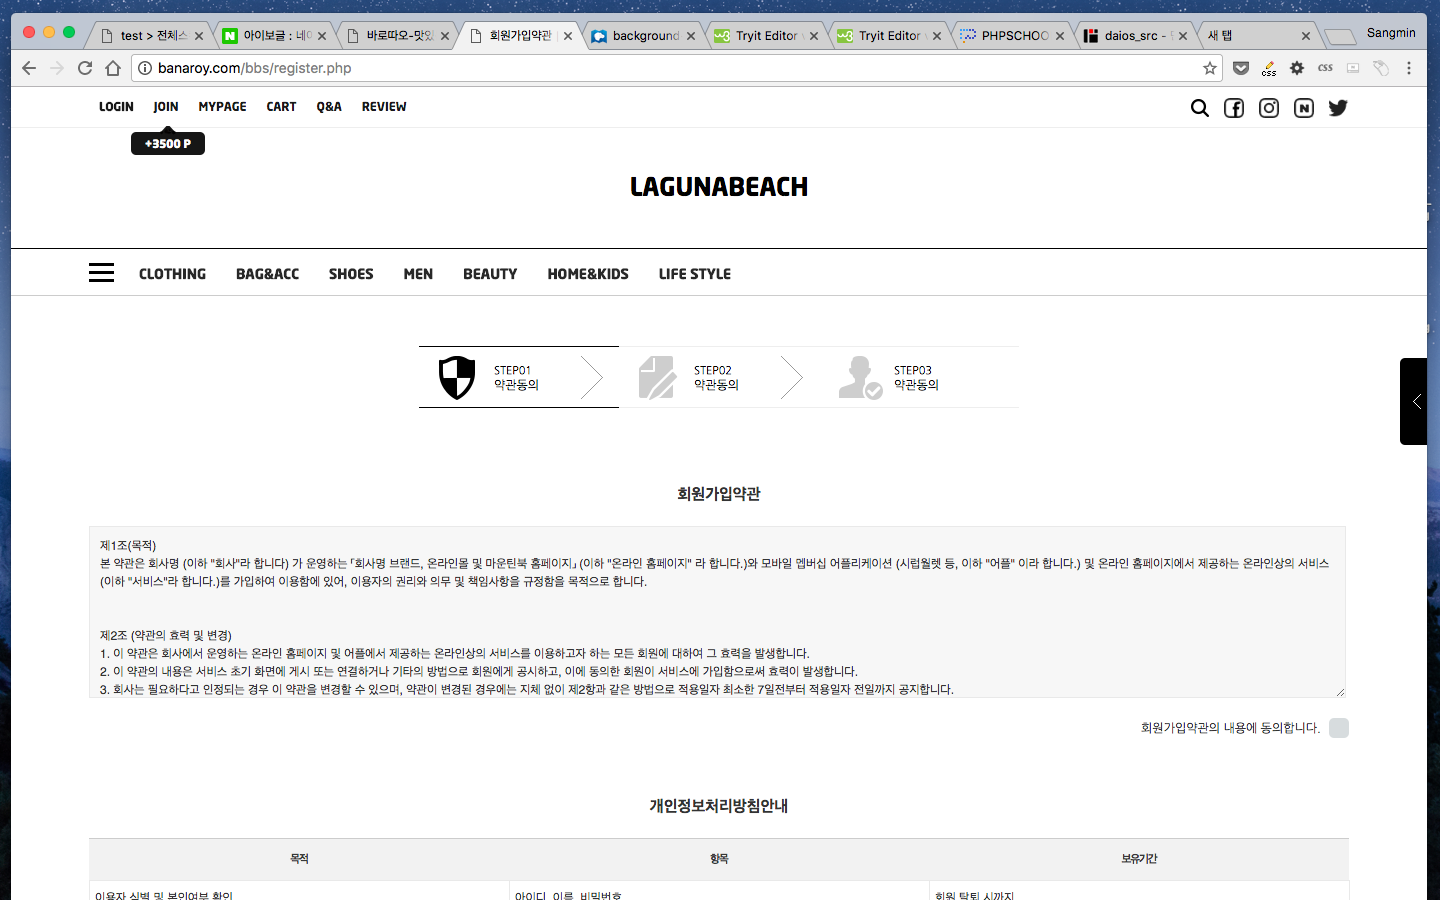Viewport: 1440px width, 900px height.
Task: Expand the black side panel arrow
Action: point(1414,401)
